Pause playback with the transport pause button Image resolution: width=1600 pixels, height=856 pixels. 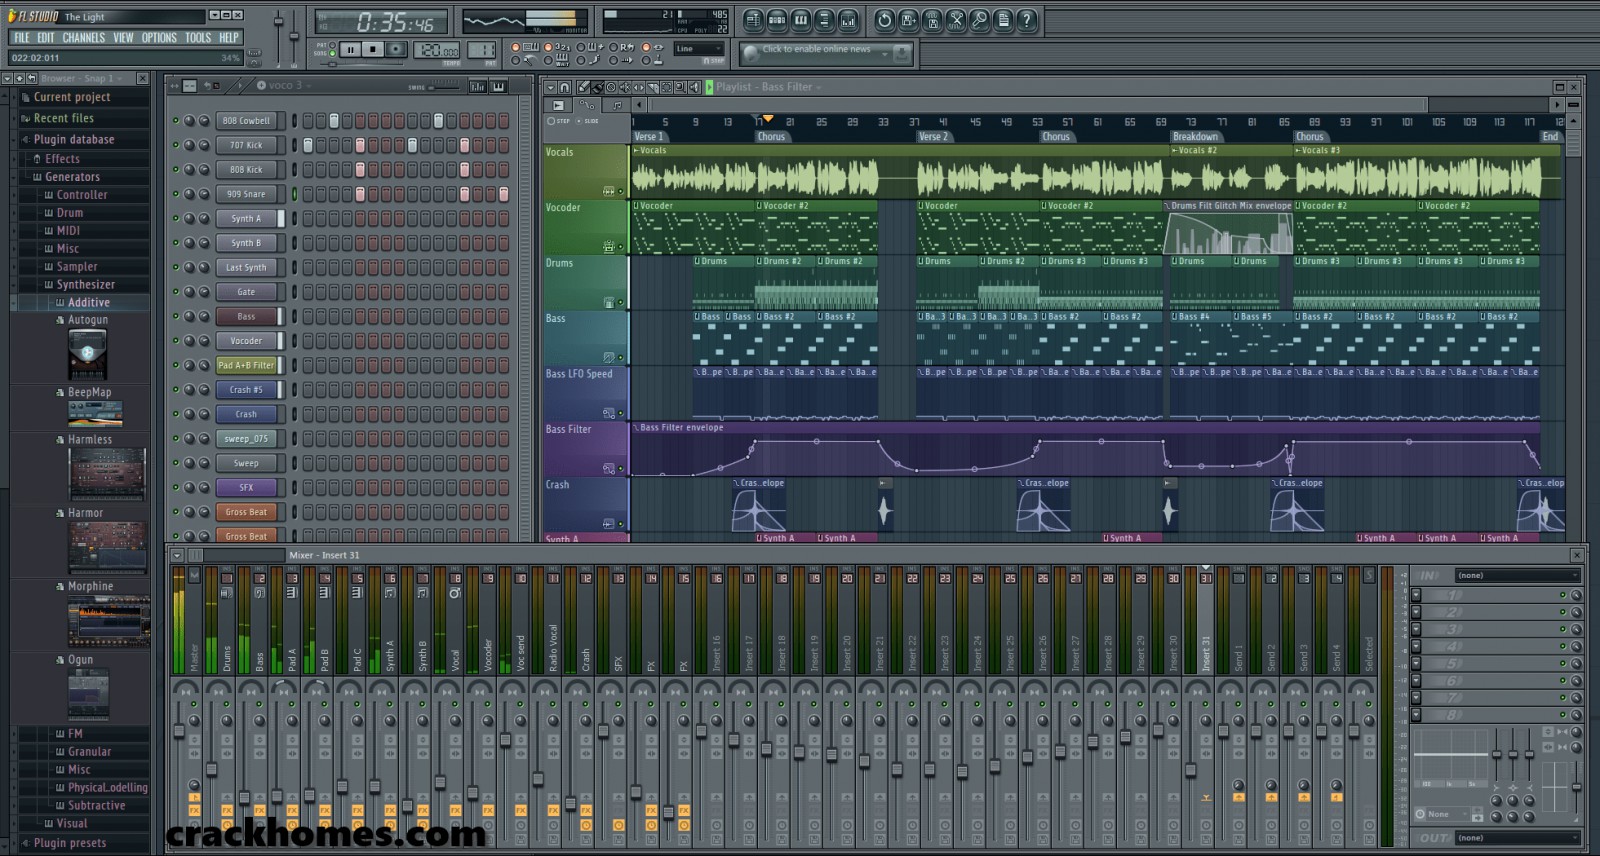pyautogui.click(x=350, y=50)
